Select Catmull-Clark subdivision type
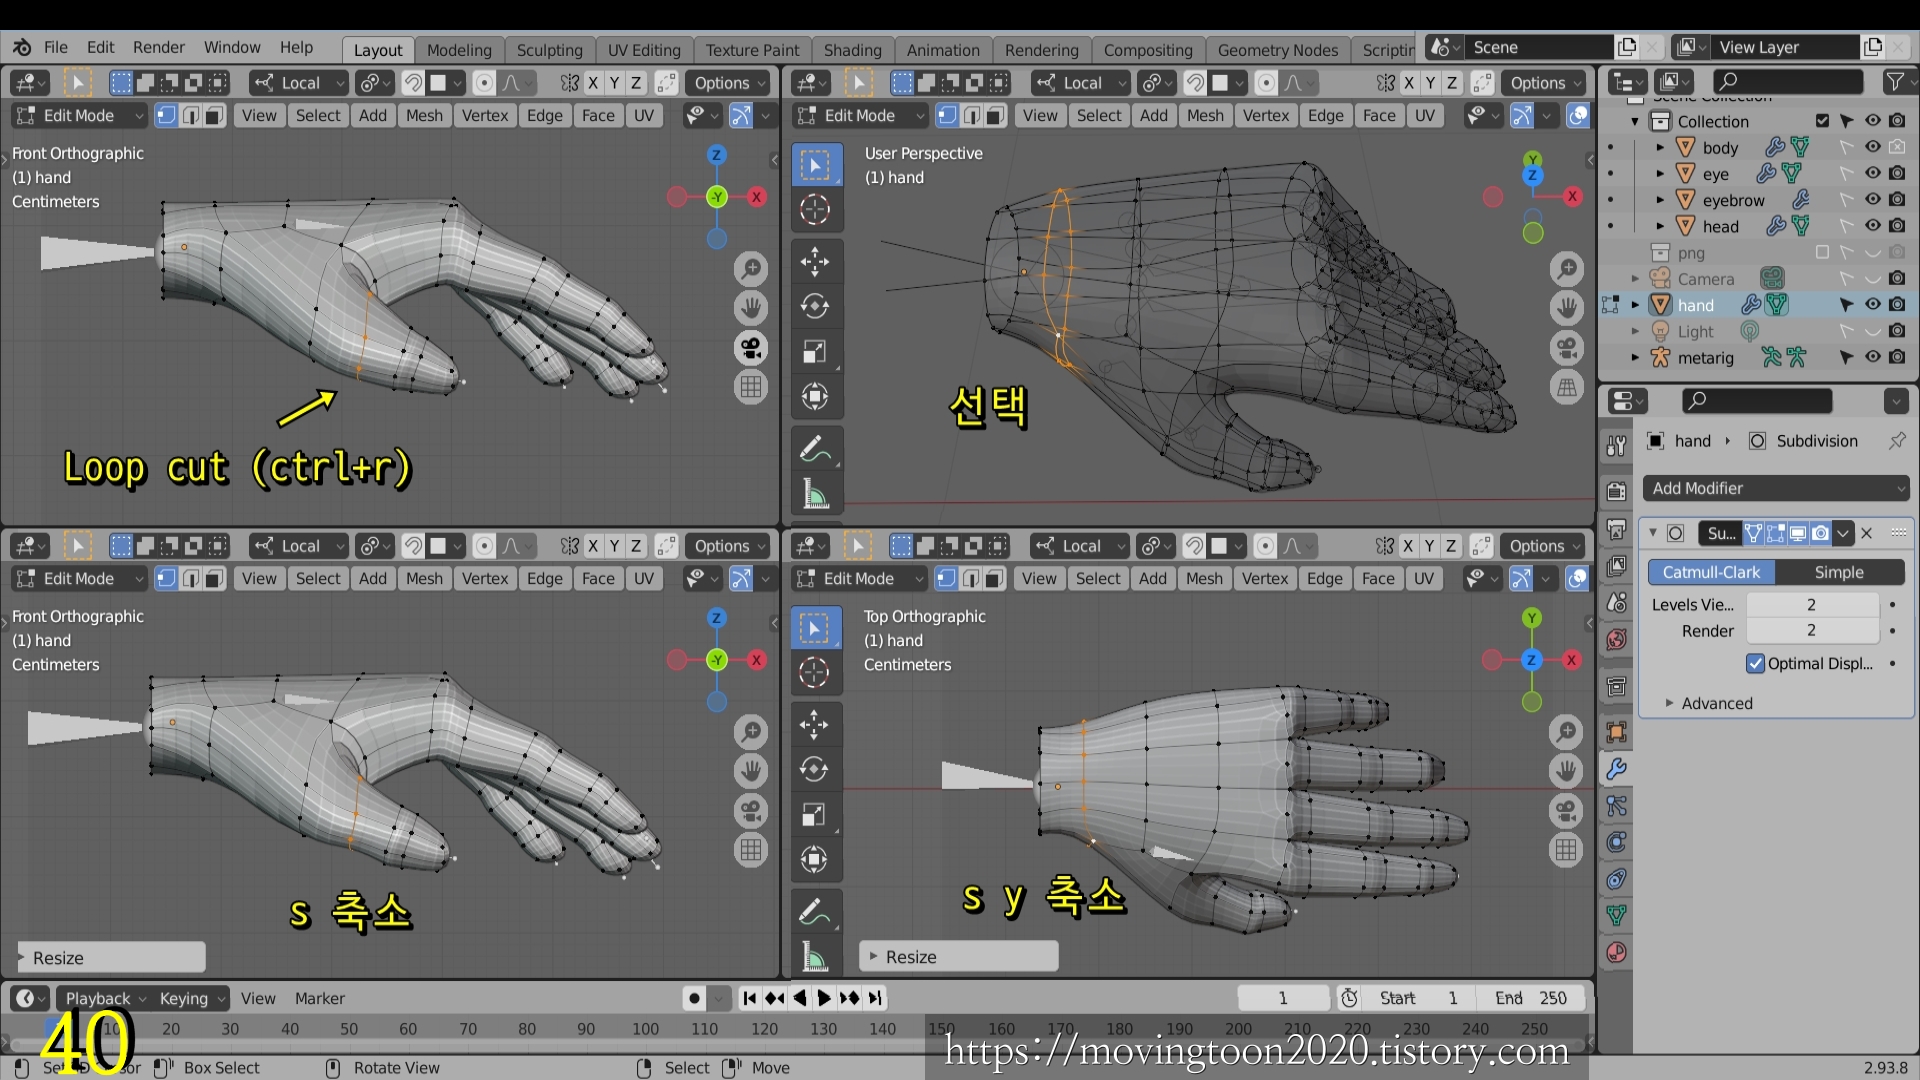Screen dimensions: 1920x1080 (x=1711, y=572)
